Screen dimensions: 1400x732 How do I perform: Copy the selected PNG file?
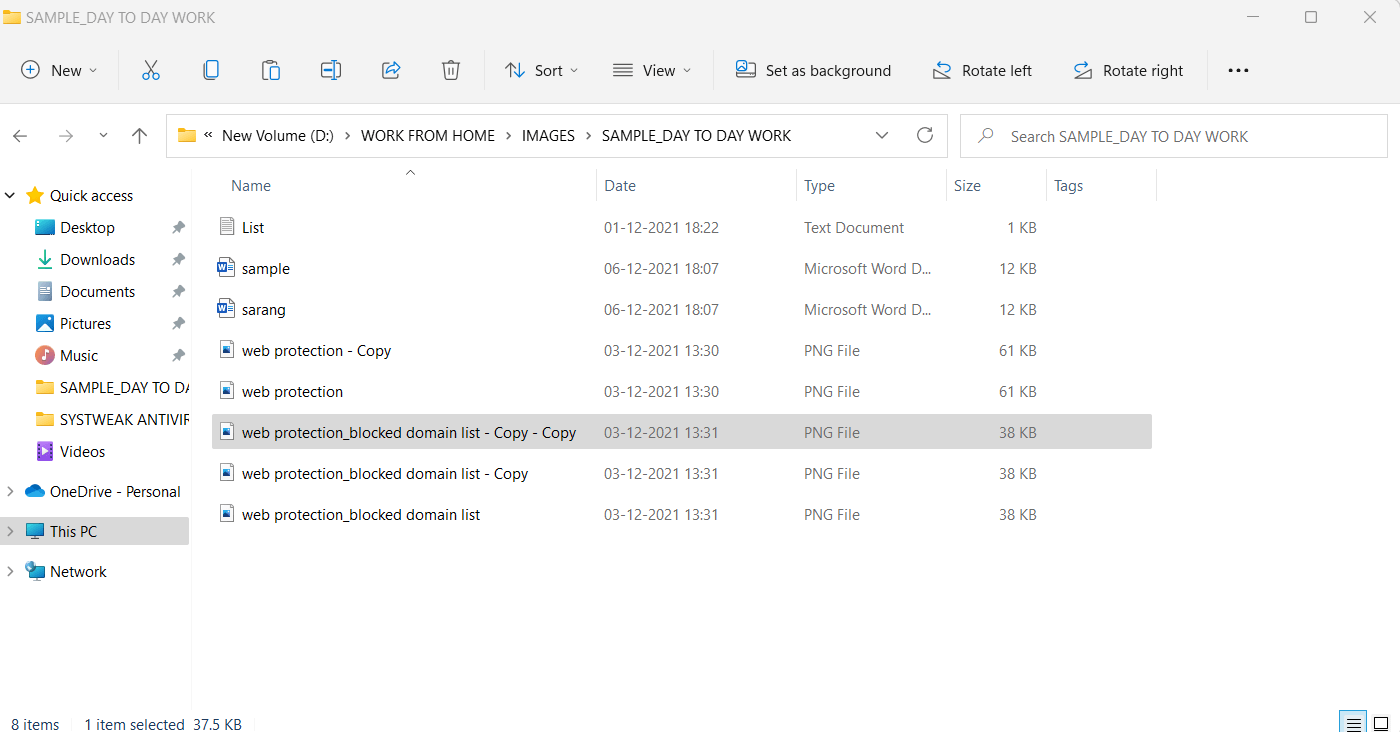211,70
